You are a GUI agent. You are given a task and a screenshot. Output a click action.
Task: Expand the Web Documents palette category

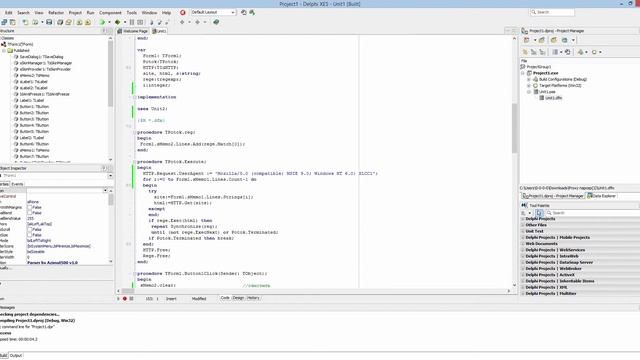523,244
